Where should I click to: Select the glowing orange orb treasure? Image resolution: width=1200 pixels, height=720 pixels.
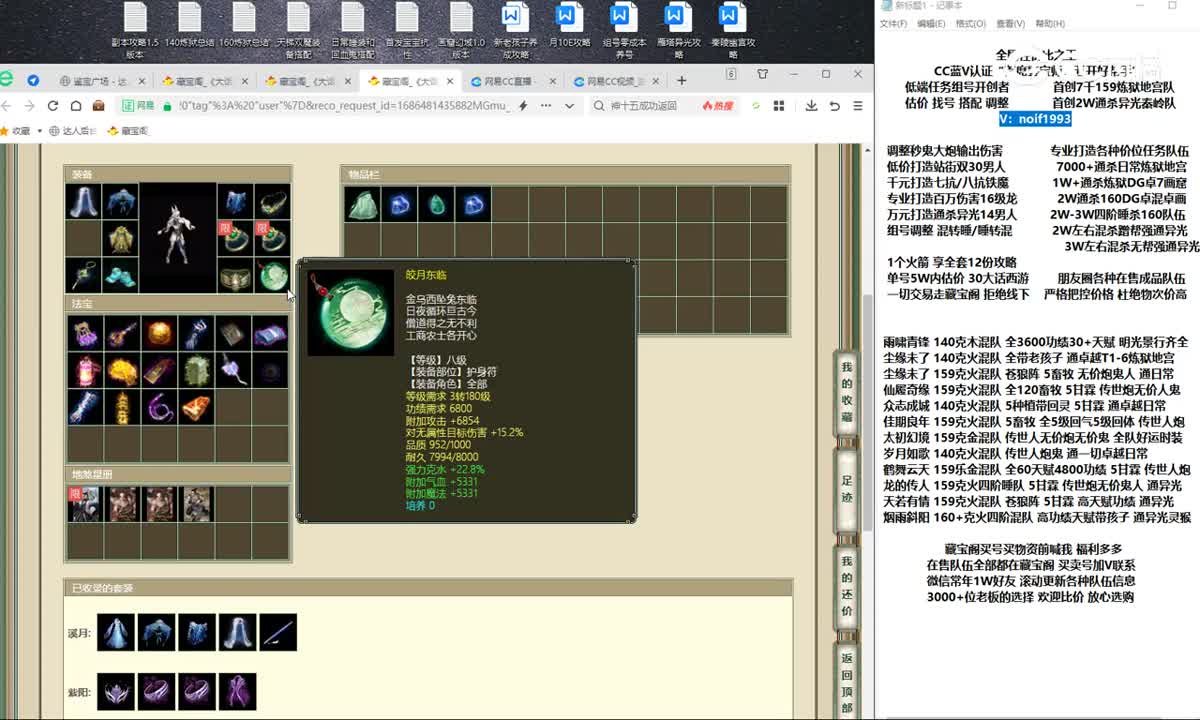[159, 333]
